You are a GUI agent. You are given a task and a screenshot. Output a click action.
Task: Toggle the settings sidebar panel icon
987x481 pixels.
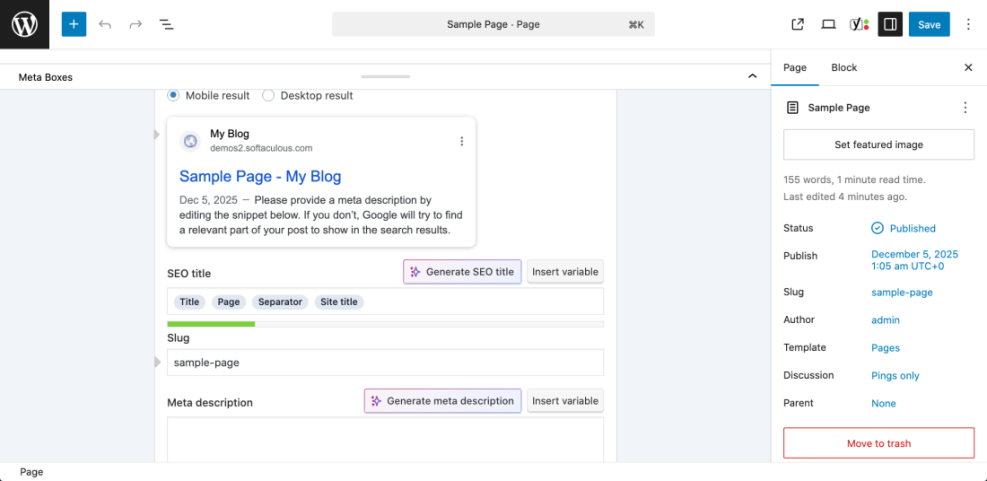(890, 25)
